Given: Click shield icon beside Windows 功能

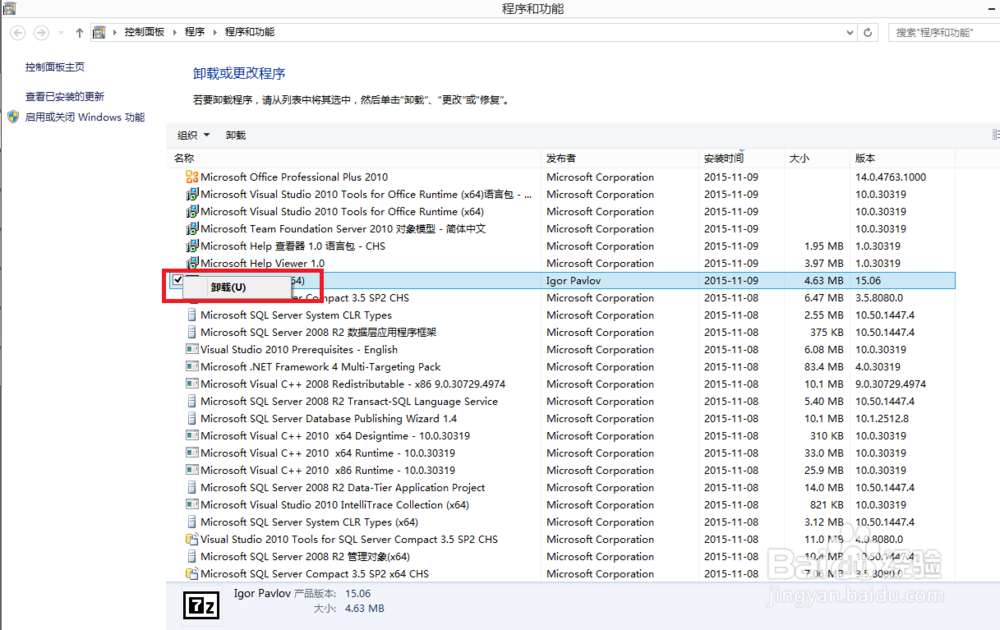Looking at the screenshot, I should (13, 117).
